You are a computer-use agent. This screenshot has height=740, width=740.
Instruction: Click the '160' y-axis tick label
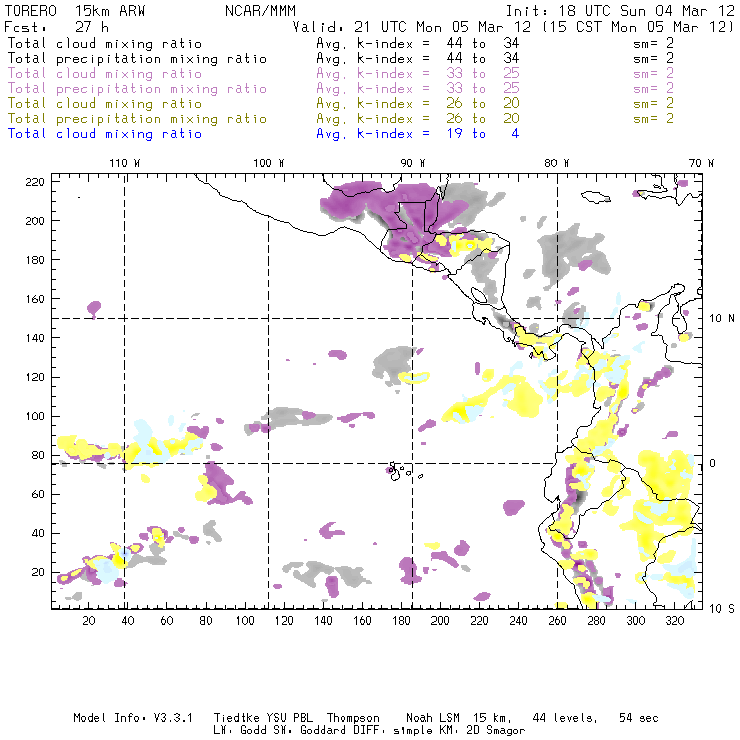coord(35,299)
